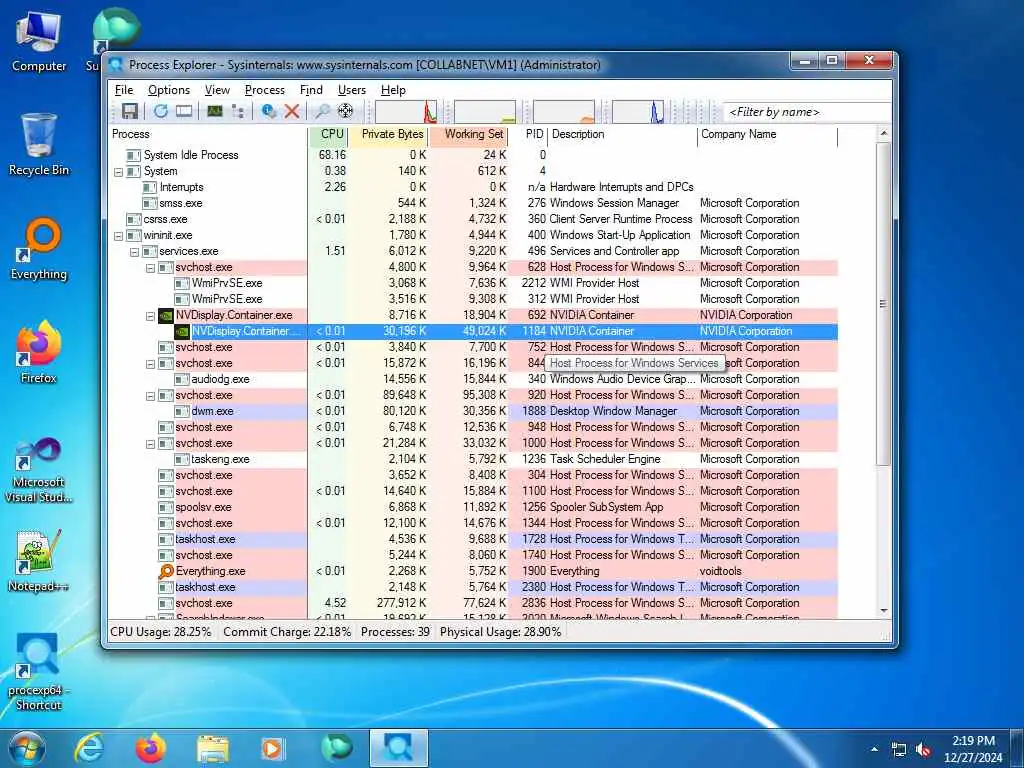Screen dimensions: 1024x768
Task: Click the orange Everything.exe process icon
Action: click(x=166, y=571)
